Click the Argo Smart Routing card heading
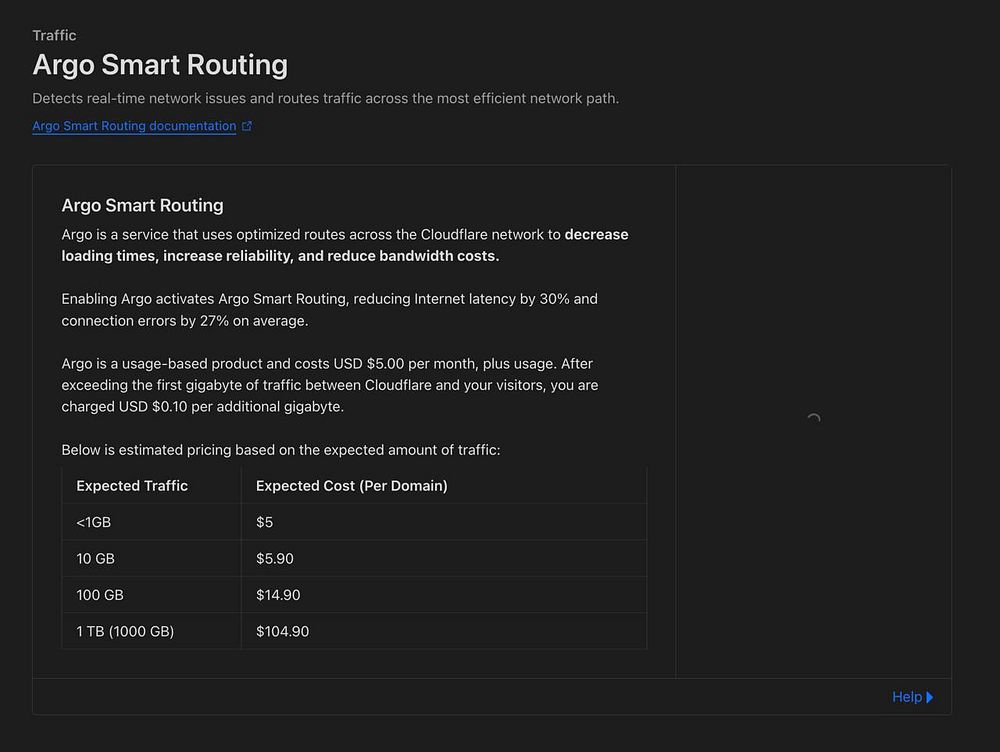The width and height of the screenshot is (1000, 752). coord(142,205)
